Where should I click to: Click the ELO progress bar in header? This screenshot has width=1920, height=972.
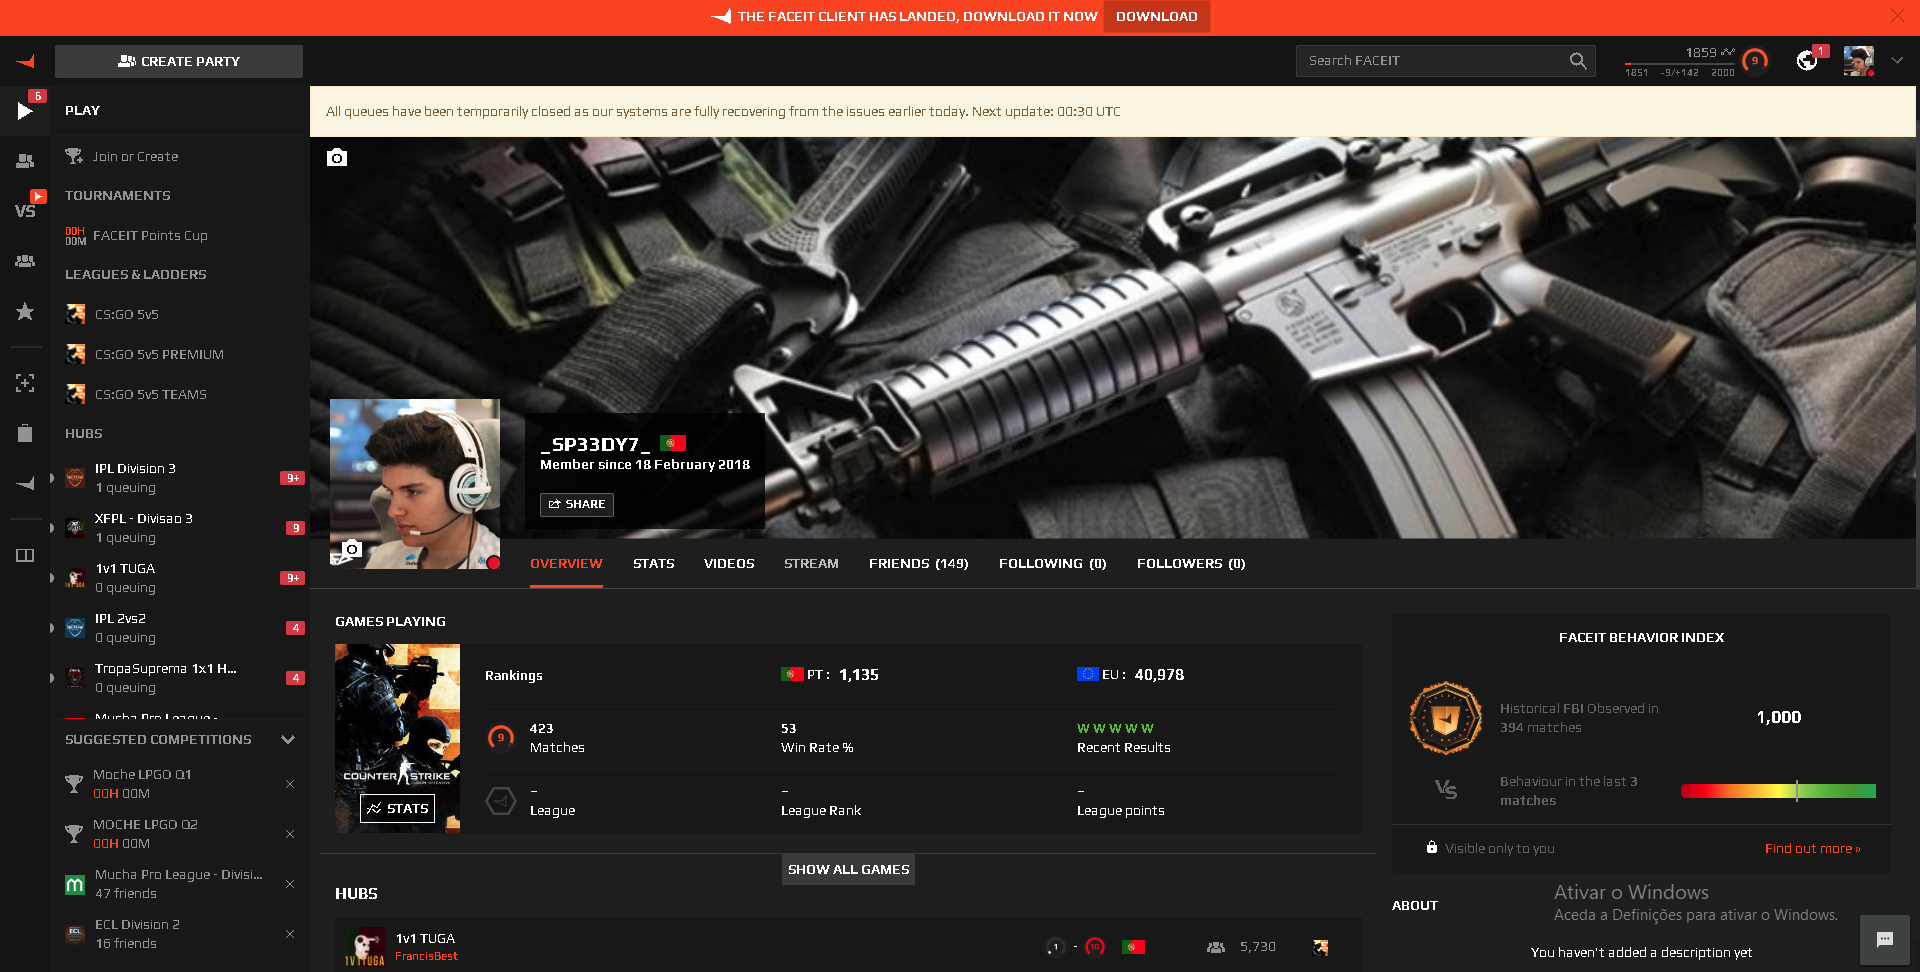click(1680, 64)
